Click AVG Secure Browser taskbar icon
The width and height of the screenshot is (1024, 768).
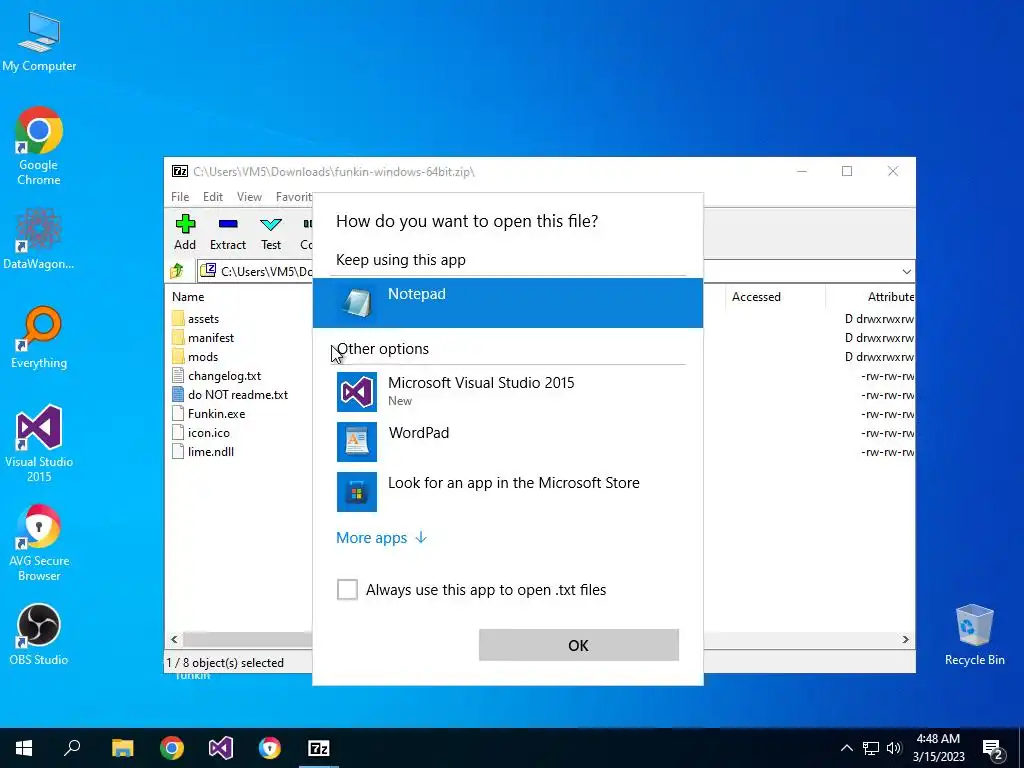270,748
